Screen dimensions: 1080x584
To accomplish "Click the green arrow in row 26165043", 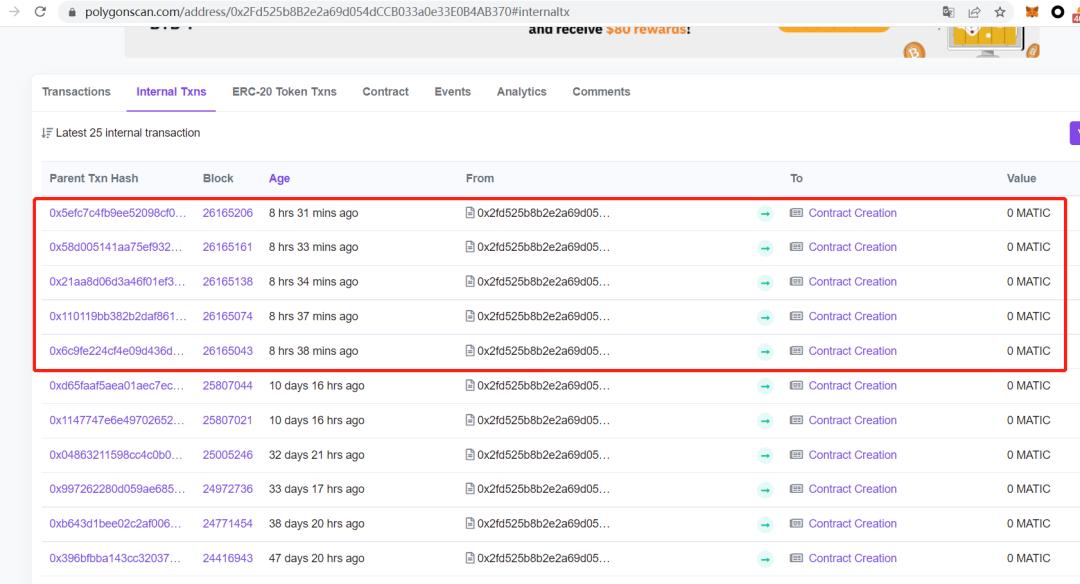I will (765, 352).
